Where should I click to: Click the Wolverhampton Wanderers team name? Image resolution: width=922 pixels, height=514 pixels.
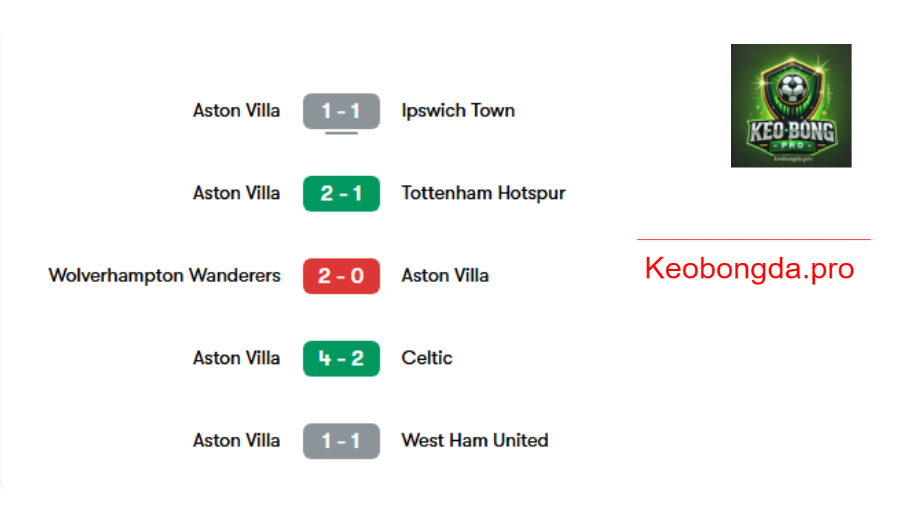(x=165, y=276)
